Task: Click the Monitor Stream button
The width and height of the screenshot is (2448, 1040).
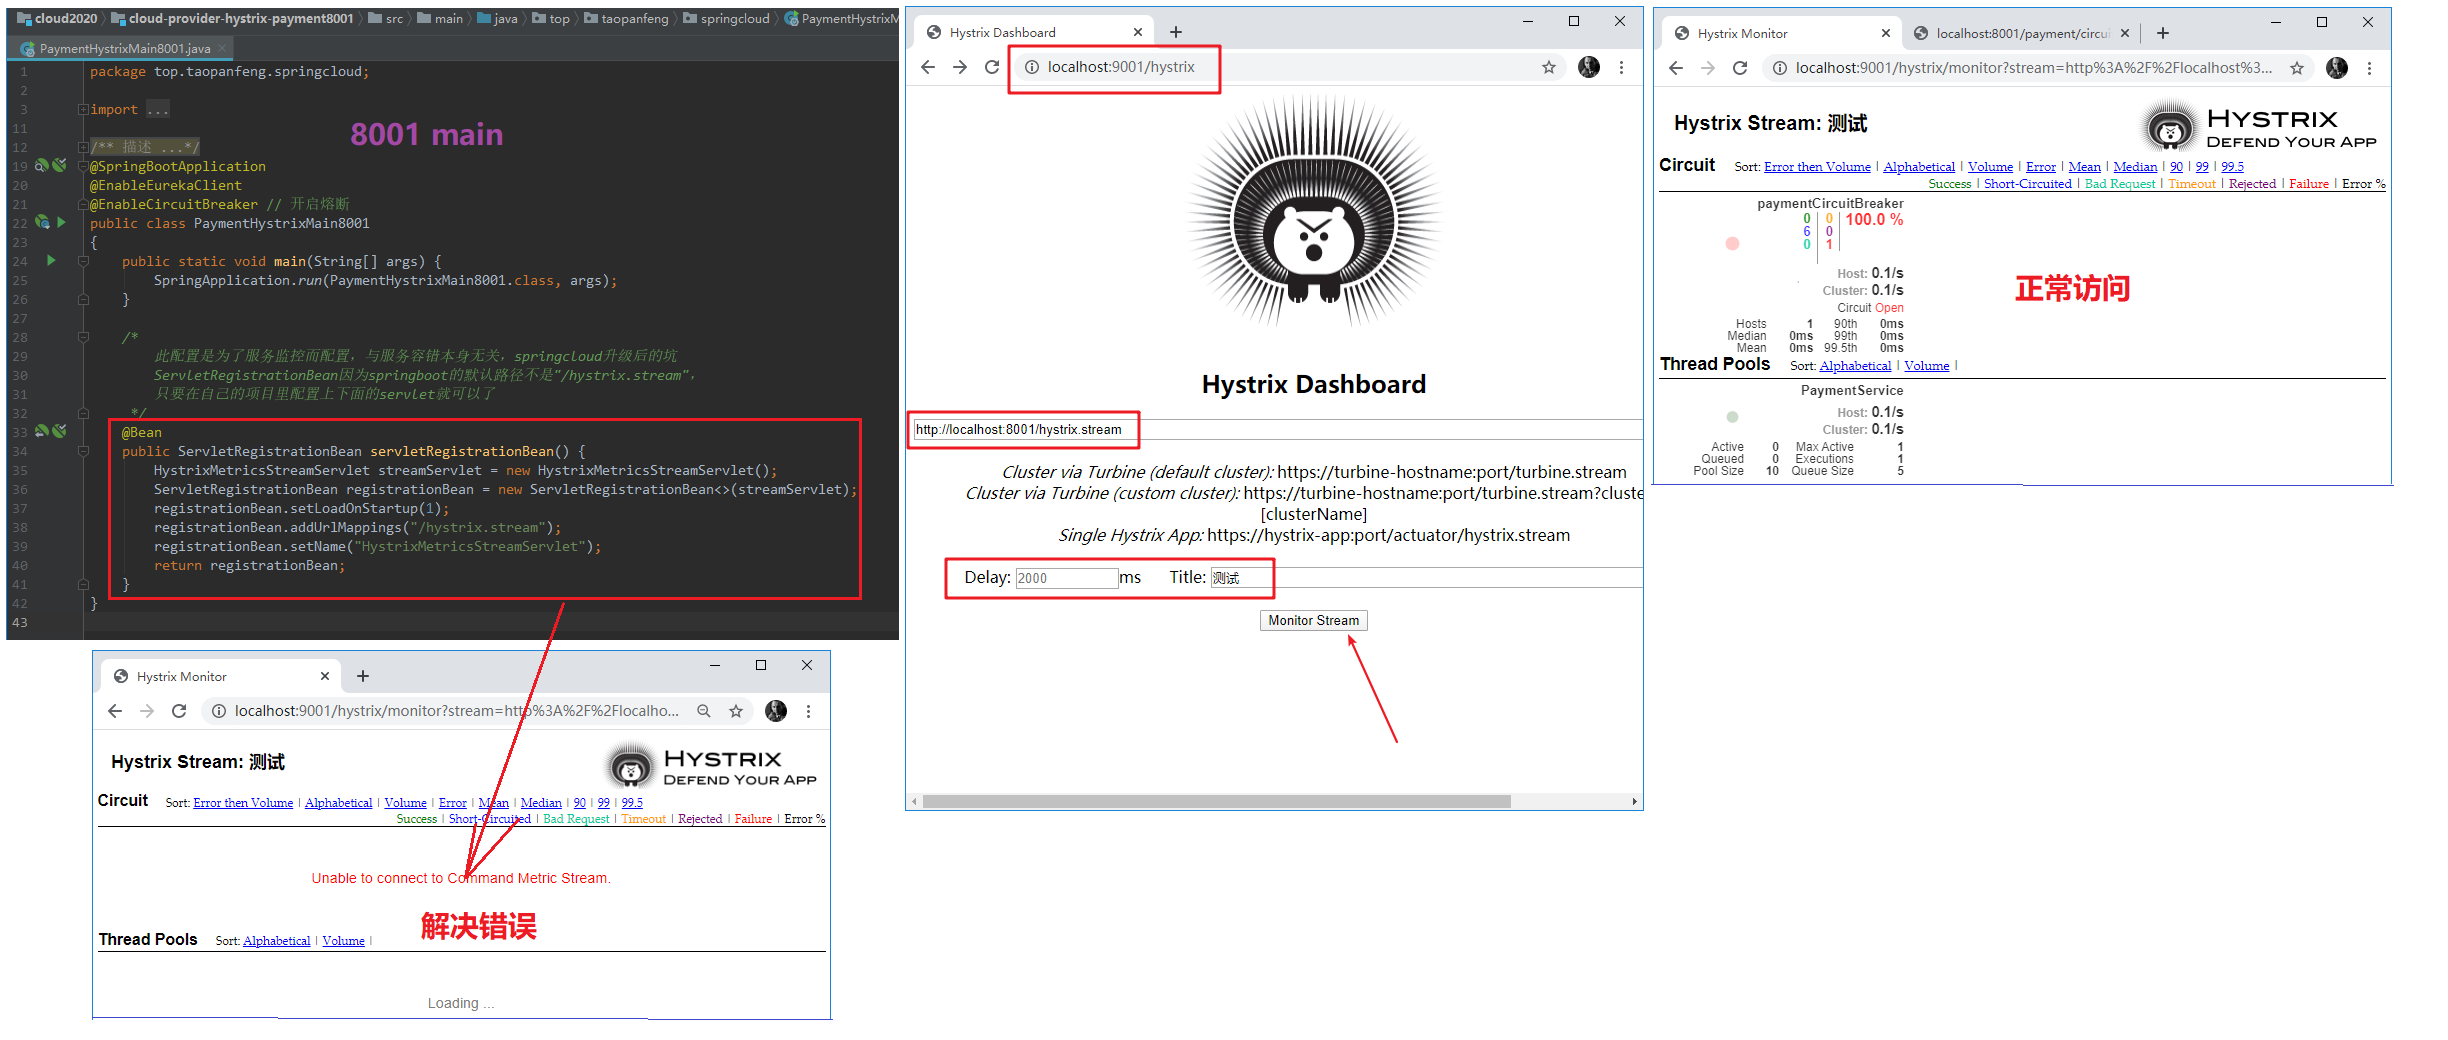Action: click(x=1313, y=620)
